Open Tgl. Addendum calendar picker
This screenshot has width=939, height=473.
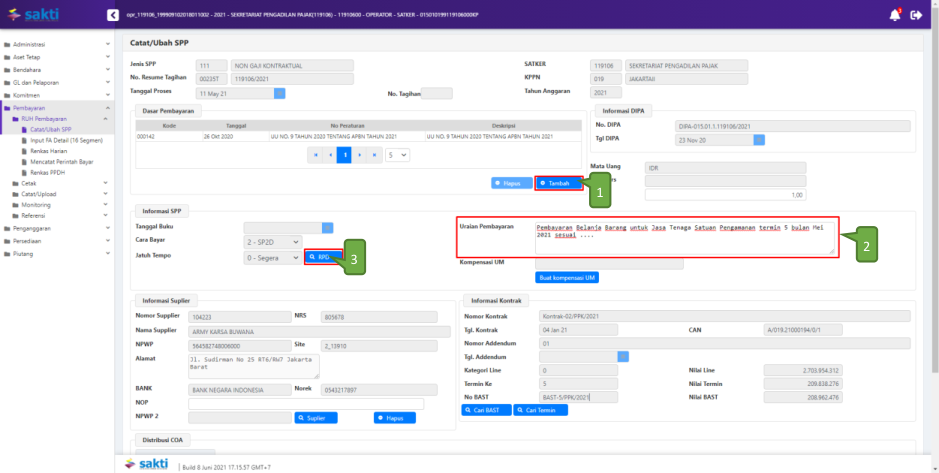(624, 356)
